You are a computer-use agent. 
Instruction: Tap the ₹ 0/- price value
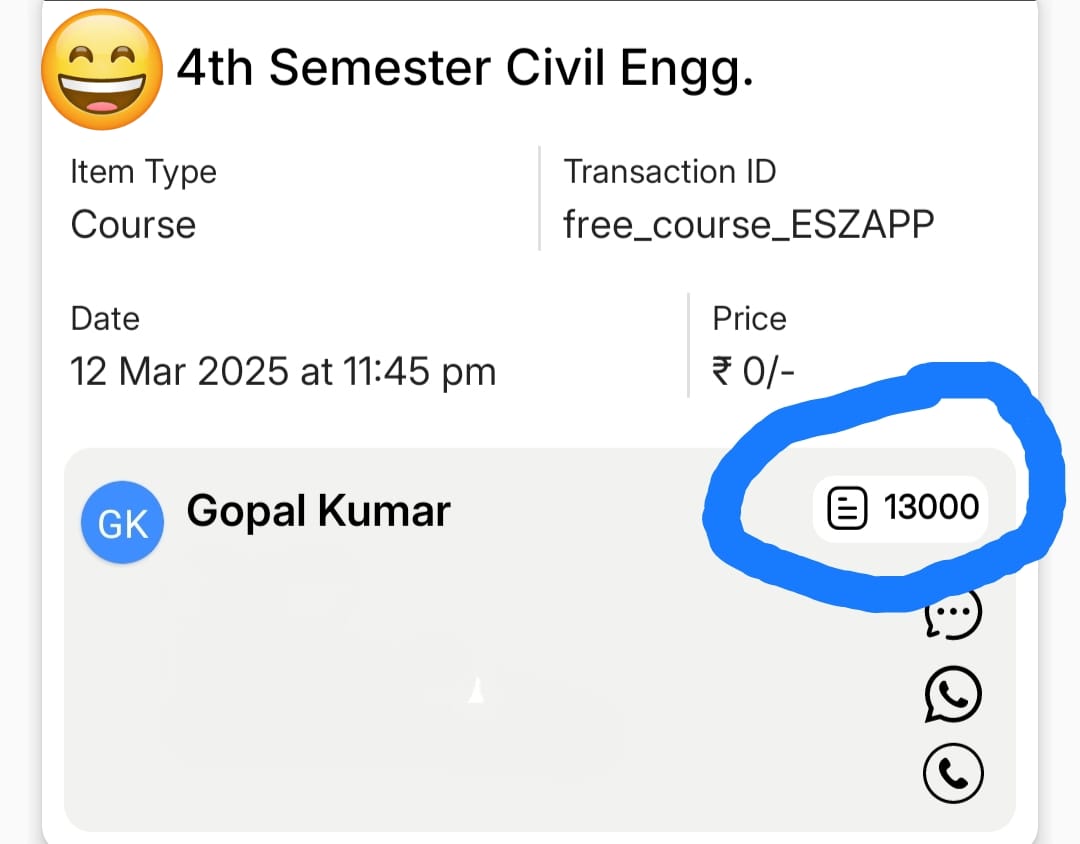point(753,372)
